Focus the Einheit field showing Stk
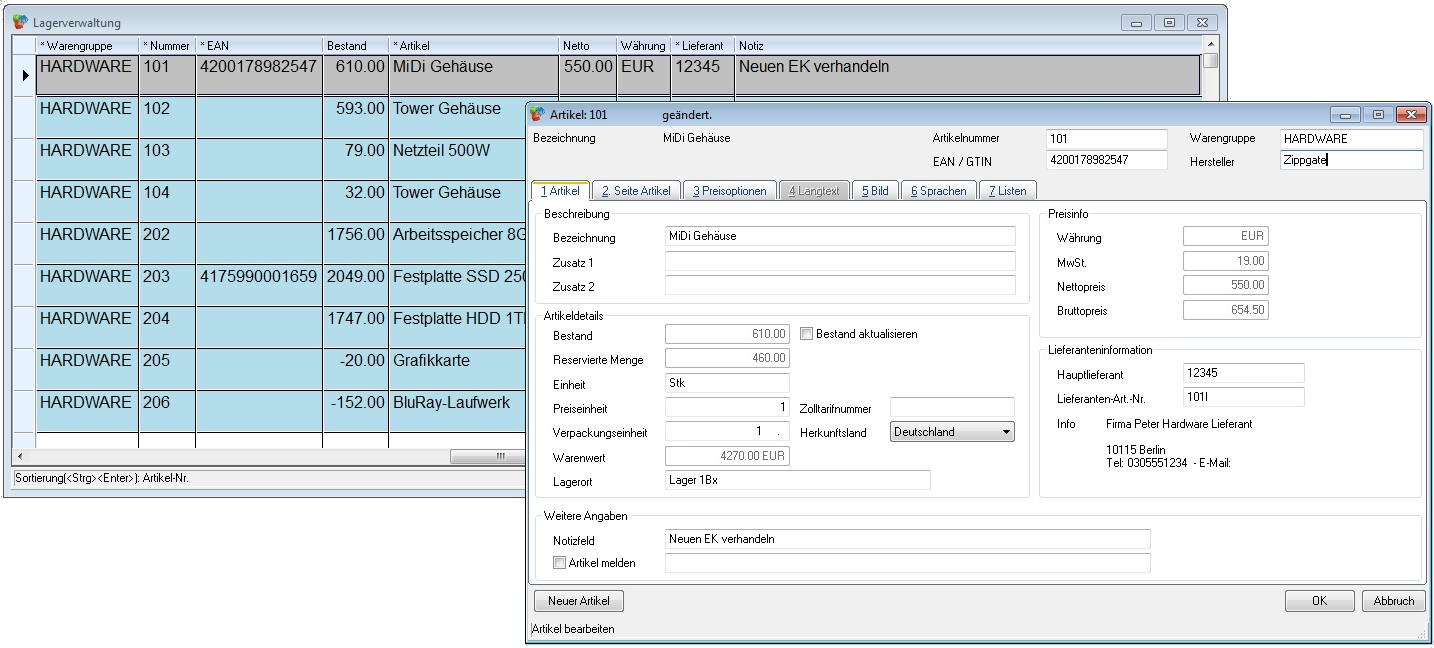The width and height of the screenshot is (1434, 648). point(727,383)
